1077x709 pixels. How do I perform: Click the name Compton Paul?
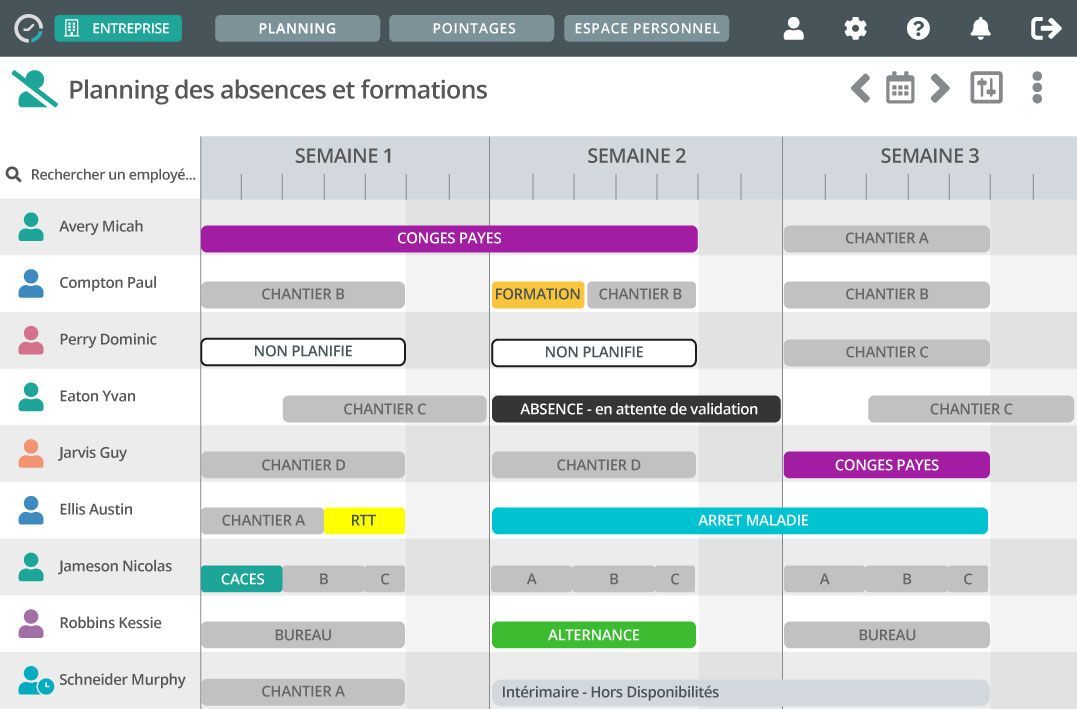click(108, 282)
